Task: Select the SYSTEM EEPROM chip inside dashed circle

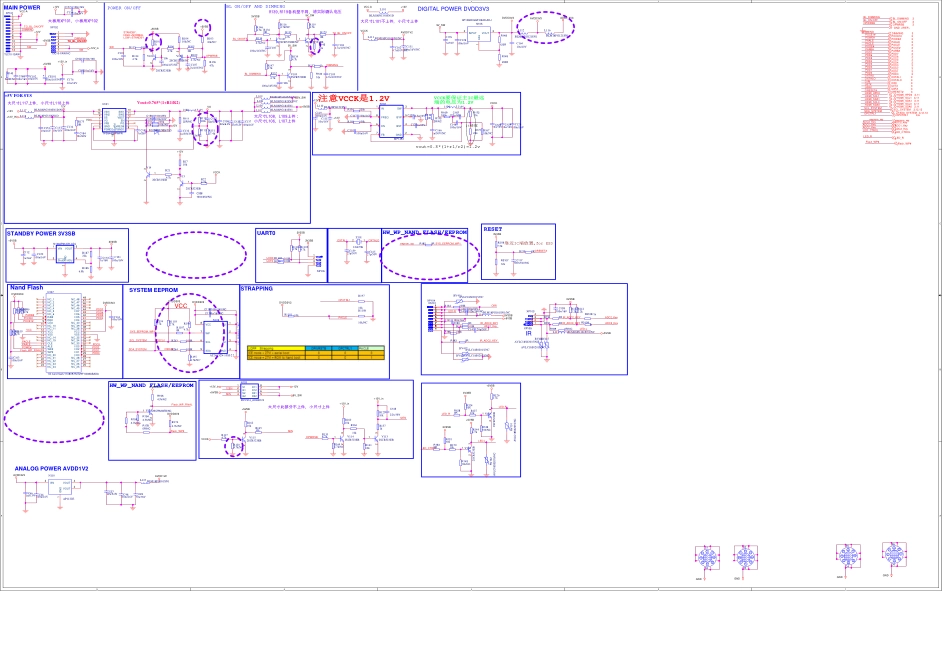Action: (214, 337)
